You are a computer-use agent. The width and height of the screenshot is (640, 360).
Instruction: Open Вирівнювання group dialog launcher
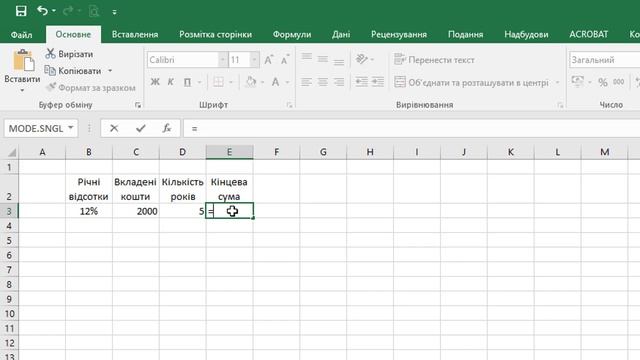[x=560, y=105]
